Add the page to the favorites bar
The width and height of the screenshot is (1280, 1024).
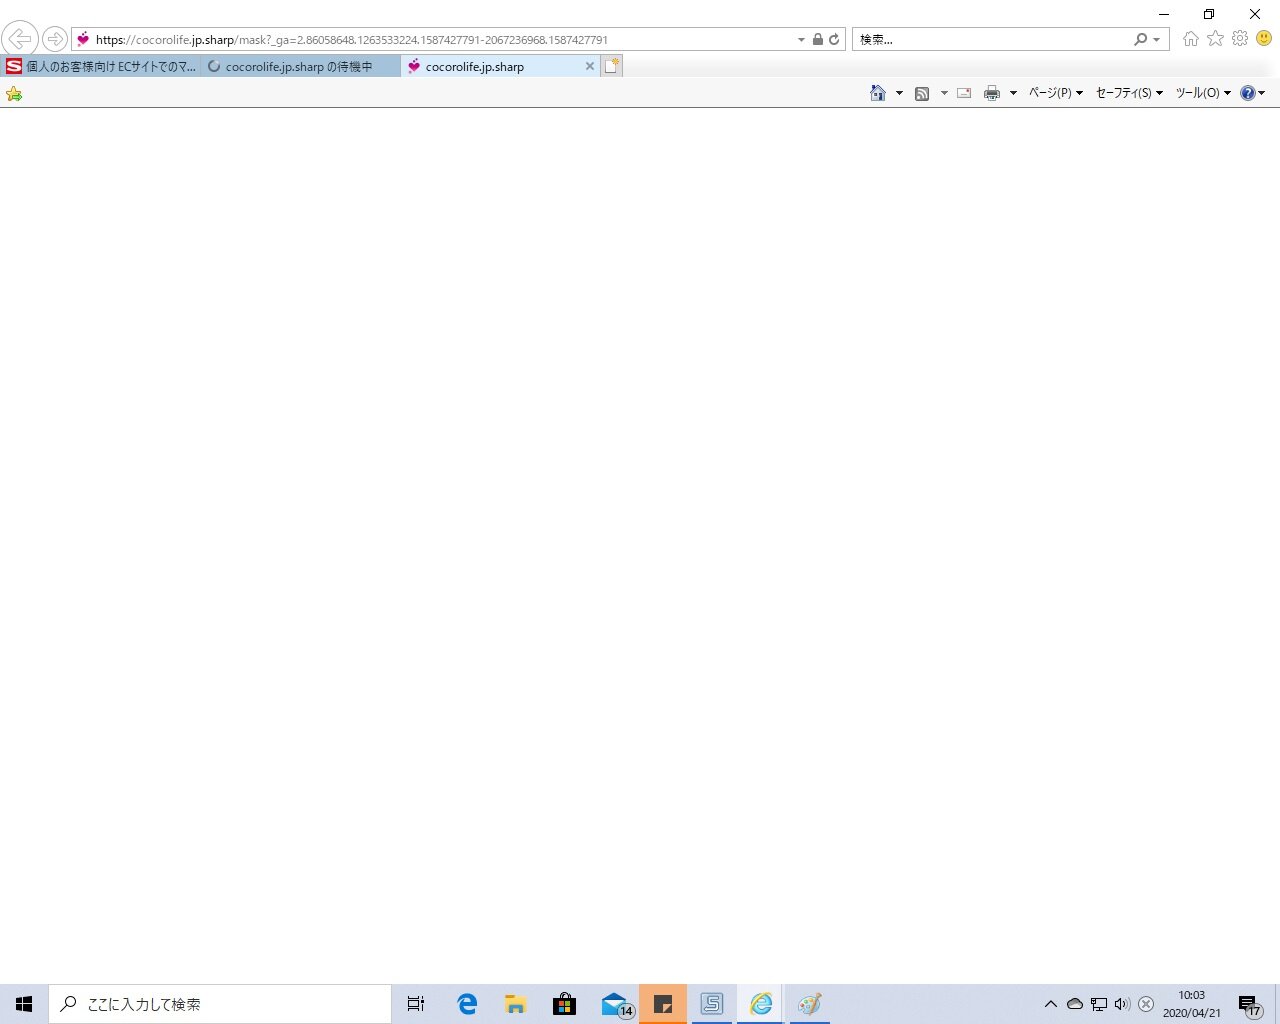14,94
